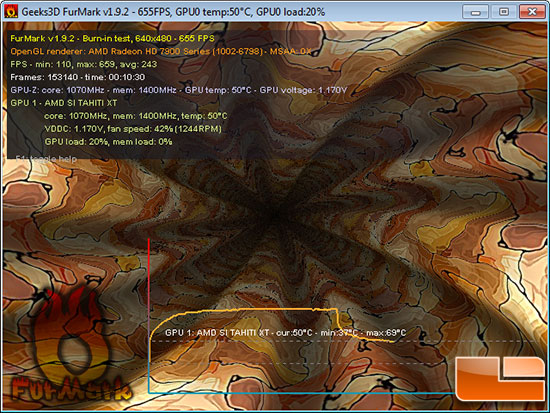Click the 'VDDC: 1.170V, fan speed: 42%' line
This screenshot has height=413, width=550.
coord(133,129)
